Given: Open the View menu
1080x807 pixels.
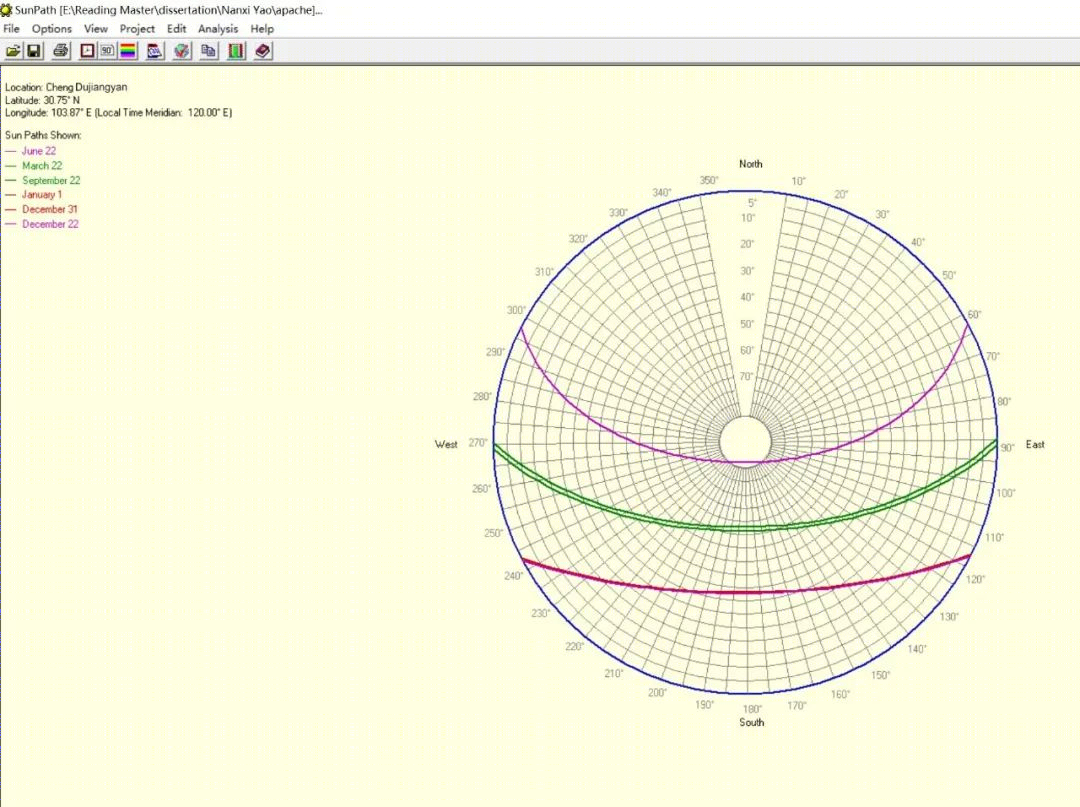Looking at the screenshot, I should pos(96,29).
